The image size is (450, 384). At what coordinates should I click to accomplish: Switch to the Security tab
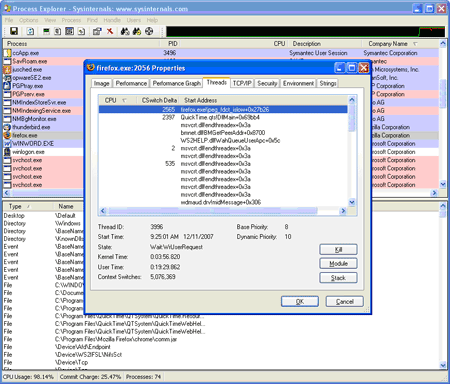267,83
